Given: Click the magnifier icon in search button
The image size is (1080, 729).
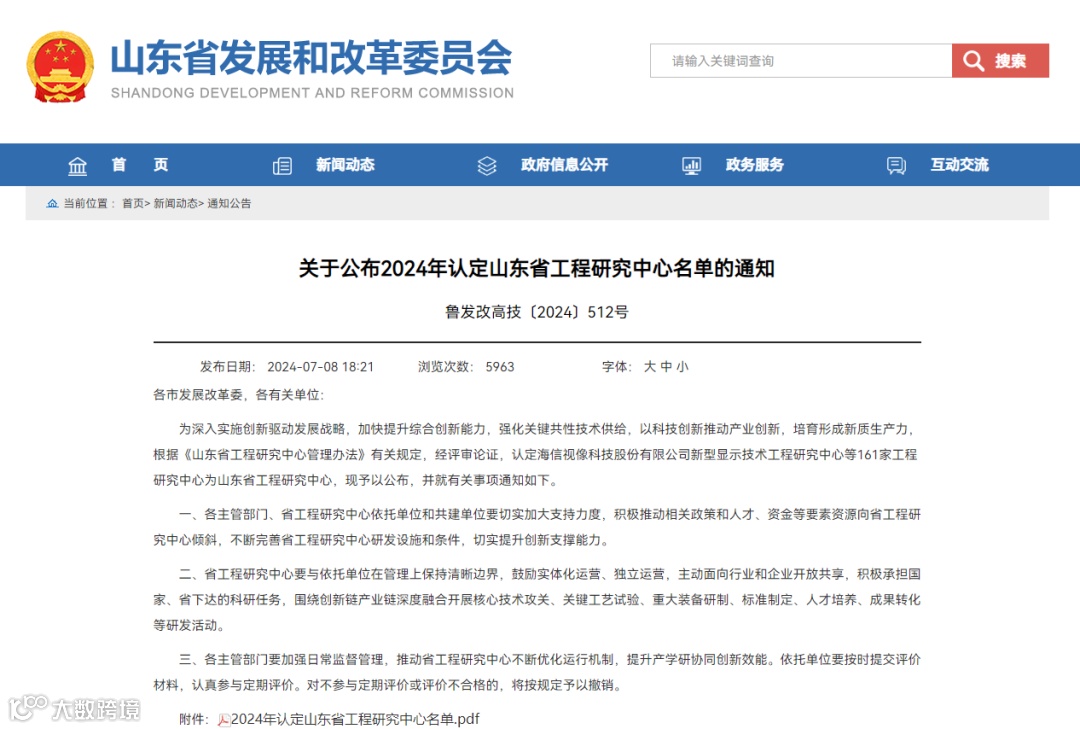Looking at the screenshot, I should pyautogui.click(x=973, y=61).
